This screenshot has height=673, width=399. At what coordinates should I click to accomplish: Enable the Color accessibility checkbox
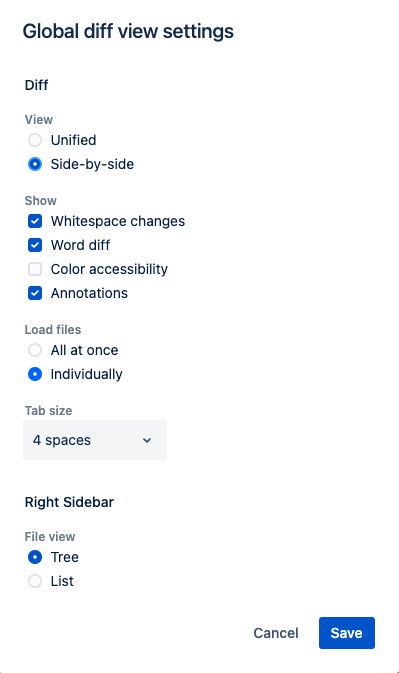point(35,269)
